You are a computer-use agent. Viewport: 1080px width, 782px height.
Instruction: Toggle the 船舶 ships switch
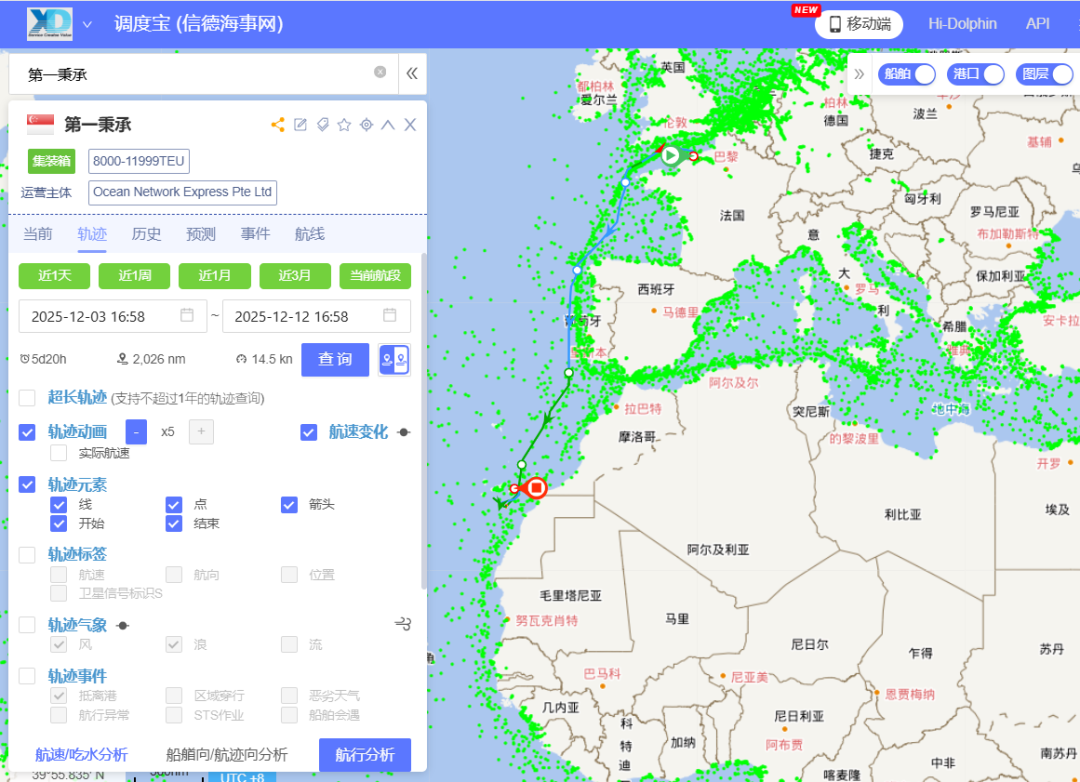click(x=906, y=74)
